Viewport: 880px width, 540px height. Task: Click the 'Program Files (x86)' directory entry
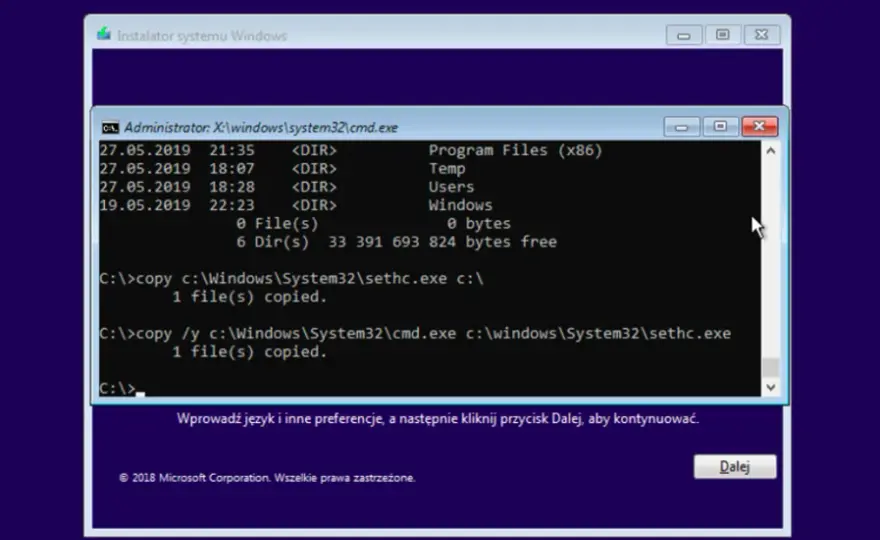[x=515, y=150]
